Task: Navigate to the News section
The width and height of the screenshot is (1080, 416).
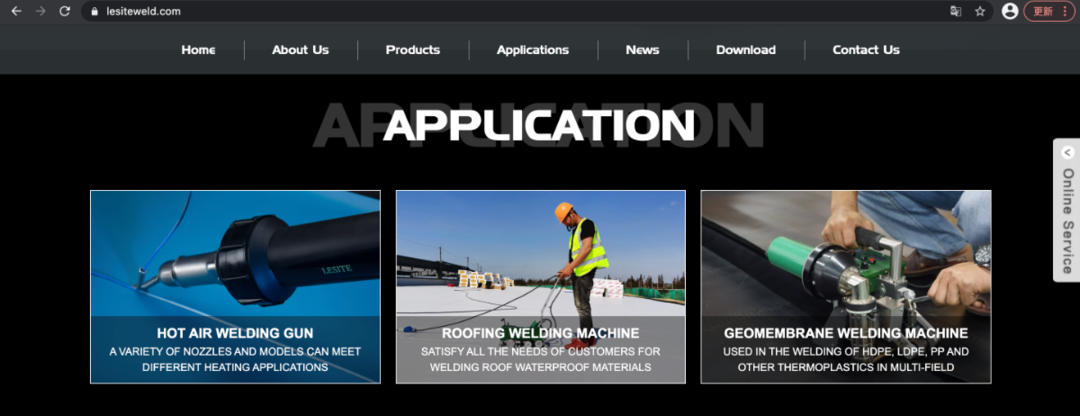Action: tap(642, 50)
